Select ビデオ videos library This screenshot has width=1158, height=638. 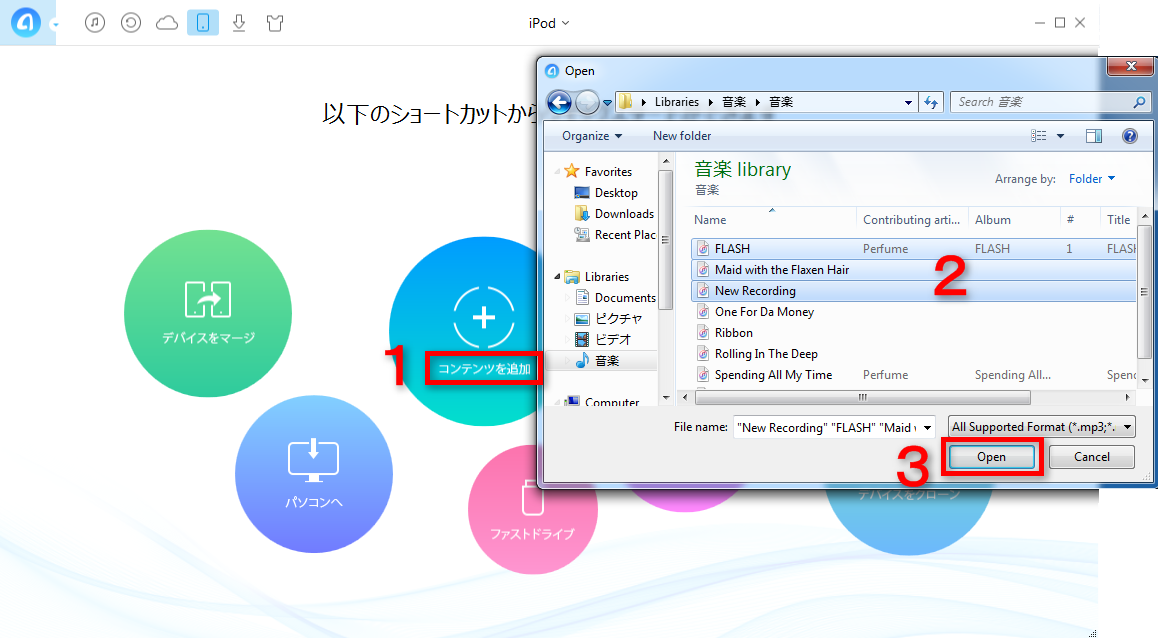coord(613,340)
